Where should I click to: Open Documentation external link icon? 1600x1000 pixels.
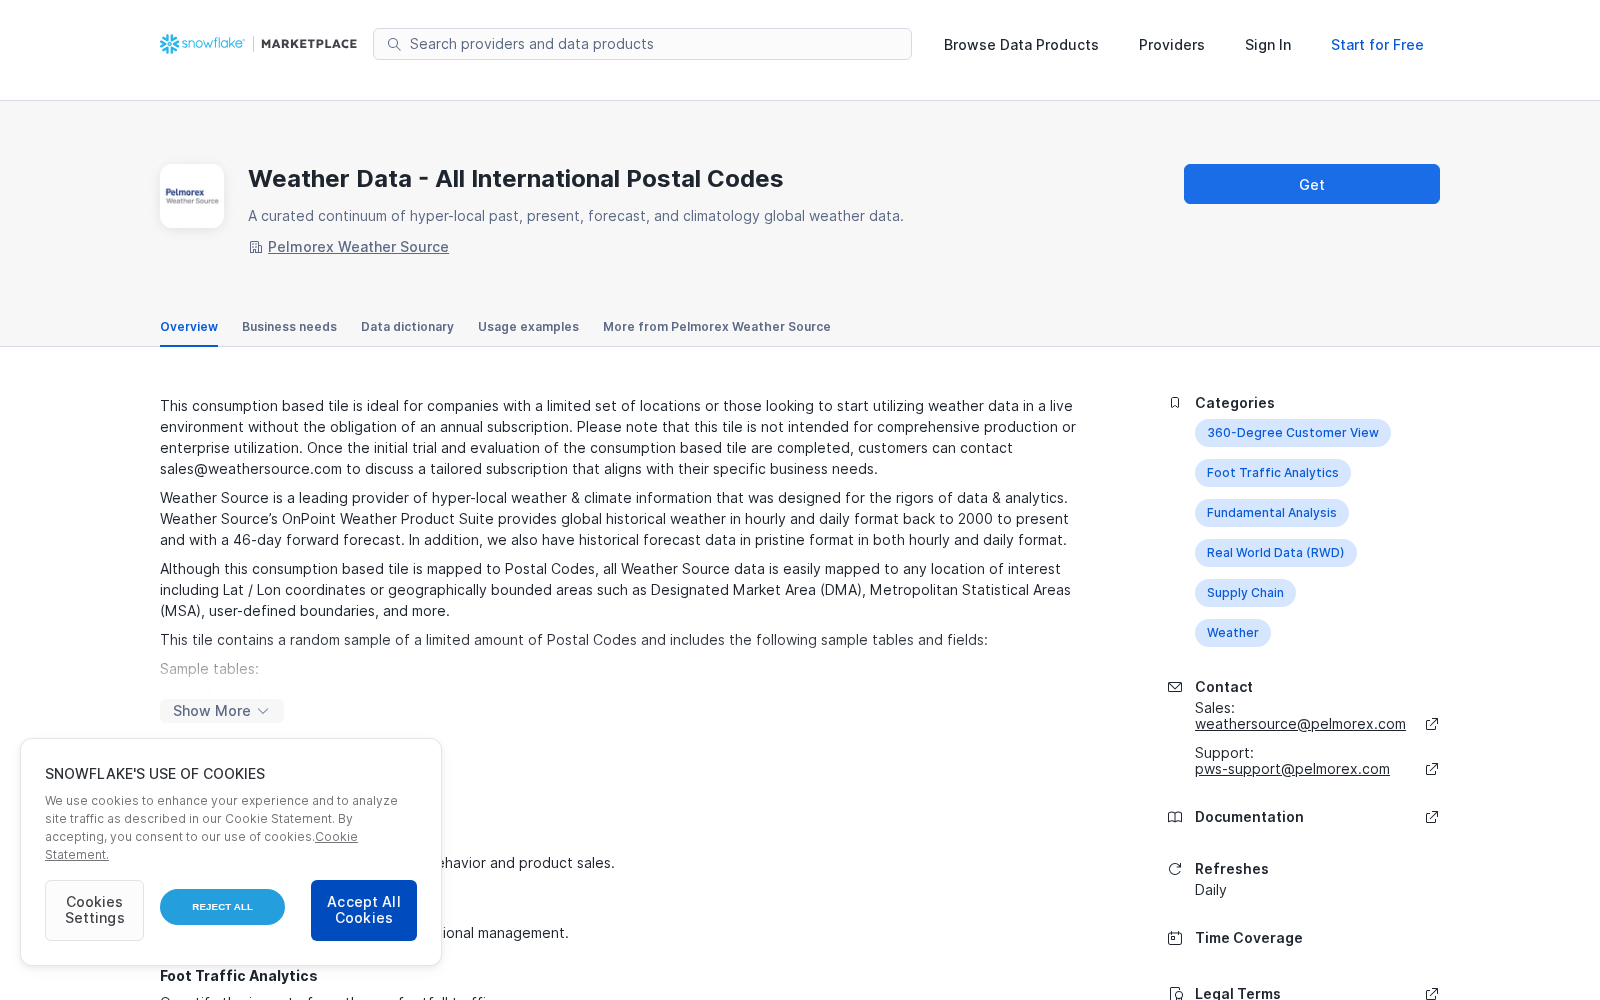(x=1432, y=817)
